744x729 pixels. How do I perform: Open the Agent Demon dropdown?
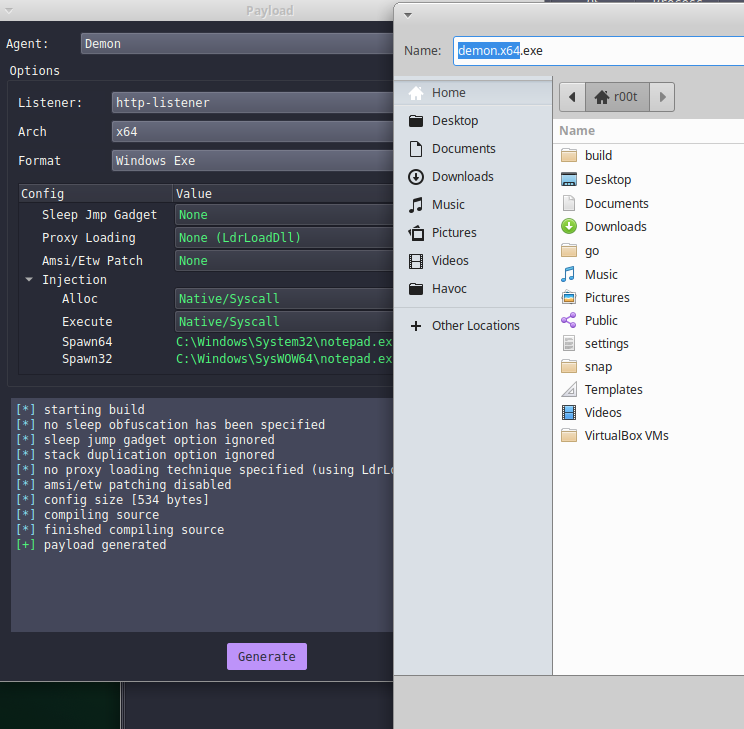point(236,44)
